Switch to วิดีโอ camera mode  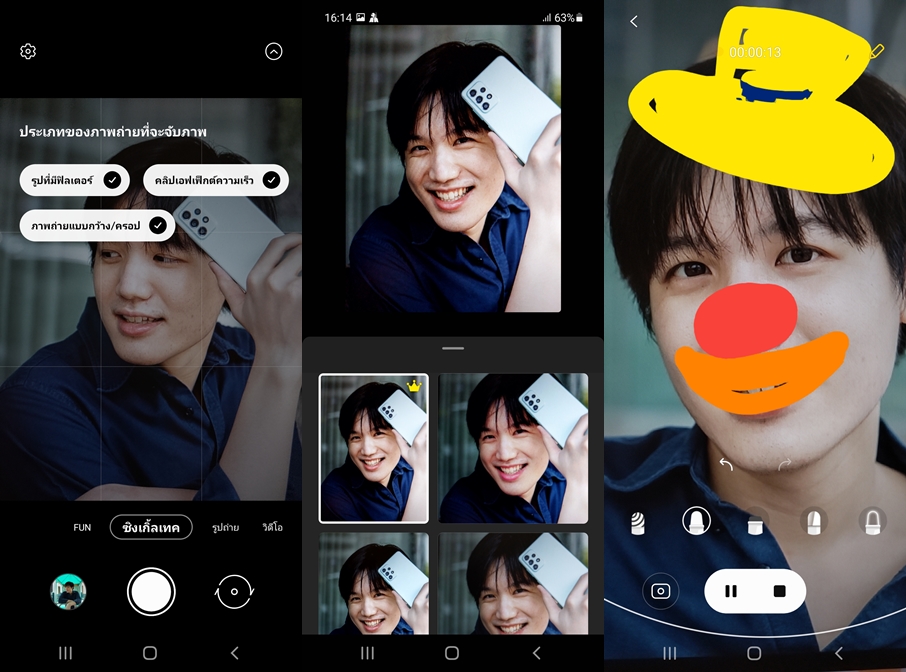click(272, 527)
